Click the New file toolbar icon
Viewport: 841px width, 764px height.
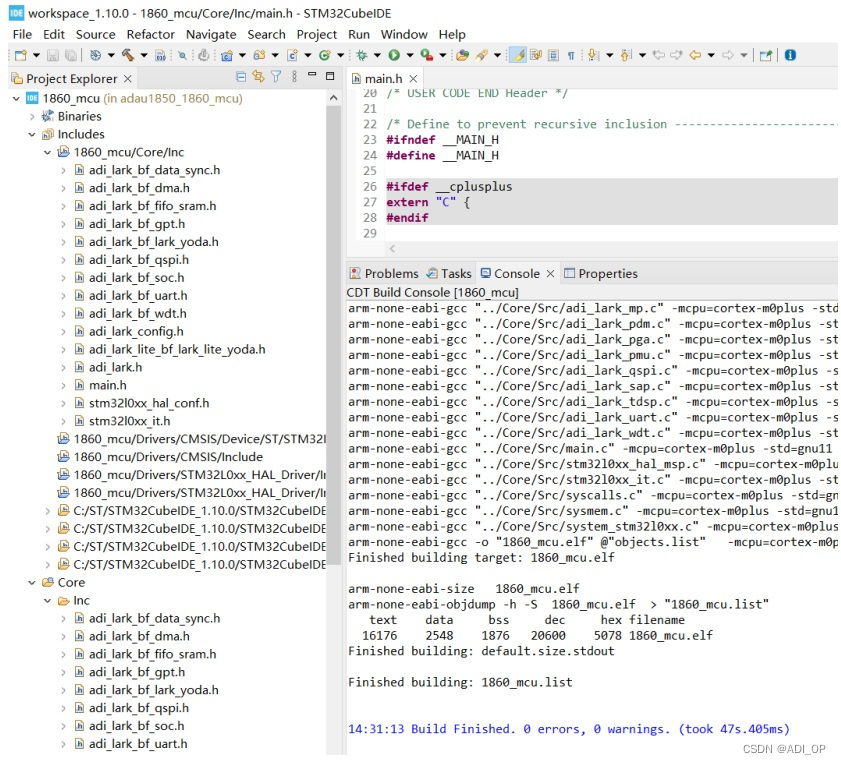click(20, 55)
